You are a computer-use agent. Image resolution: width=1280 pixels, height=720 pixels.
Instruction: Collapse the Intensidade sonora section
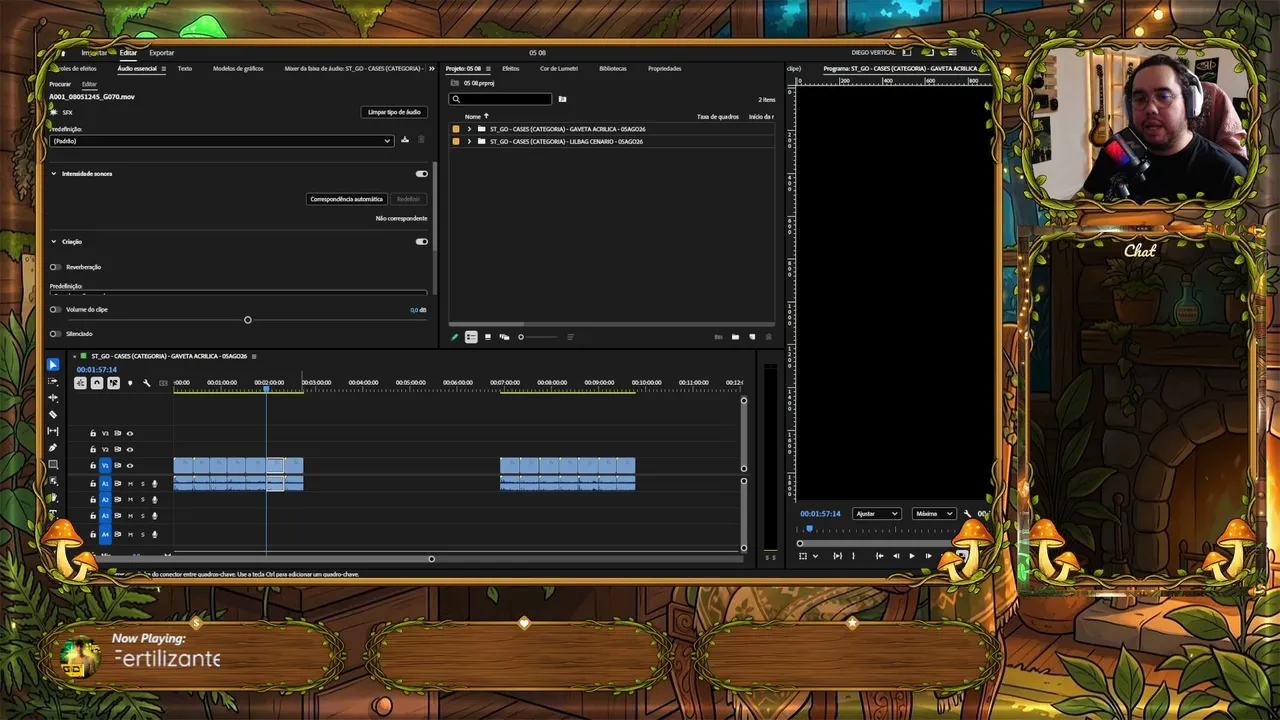pos(54,174)
